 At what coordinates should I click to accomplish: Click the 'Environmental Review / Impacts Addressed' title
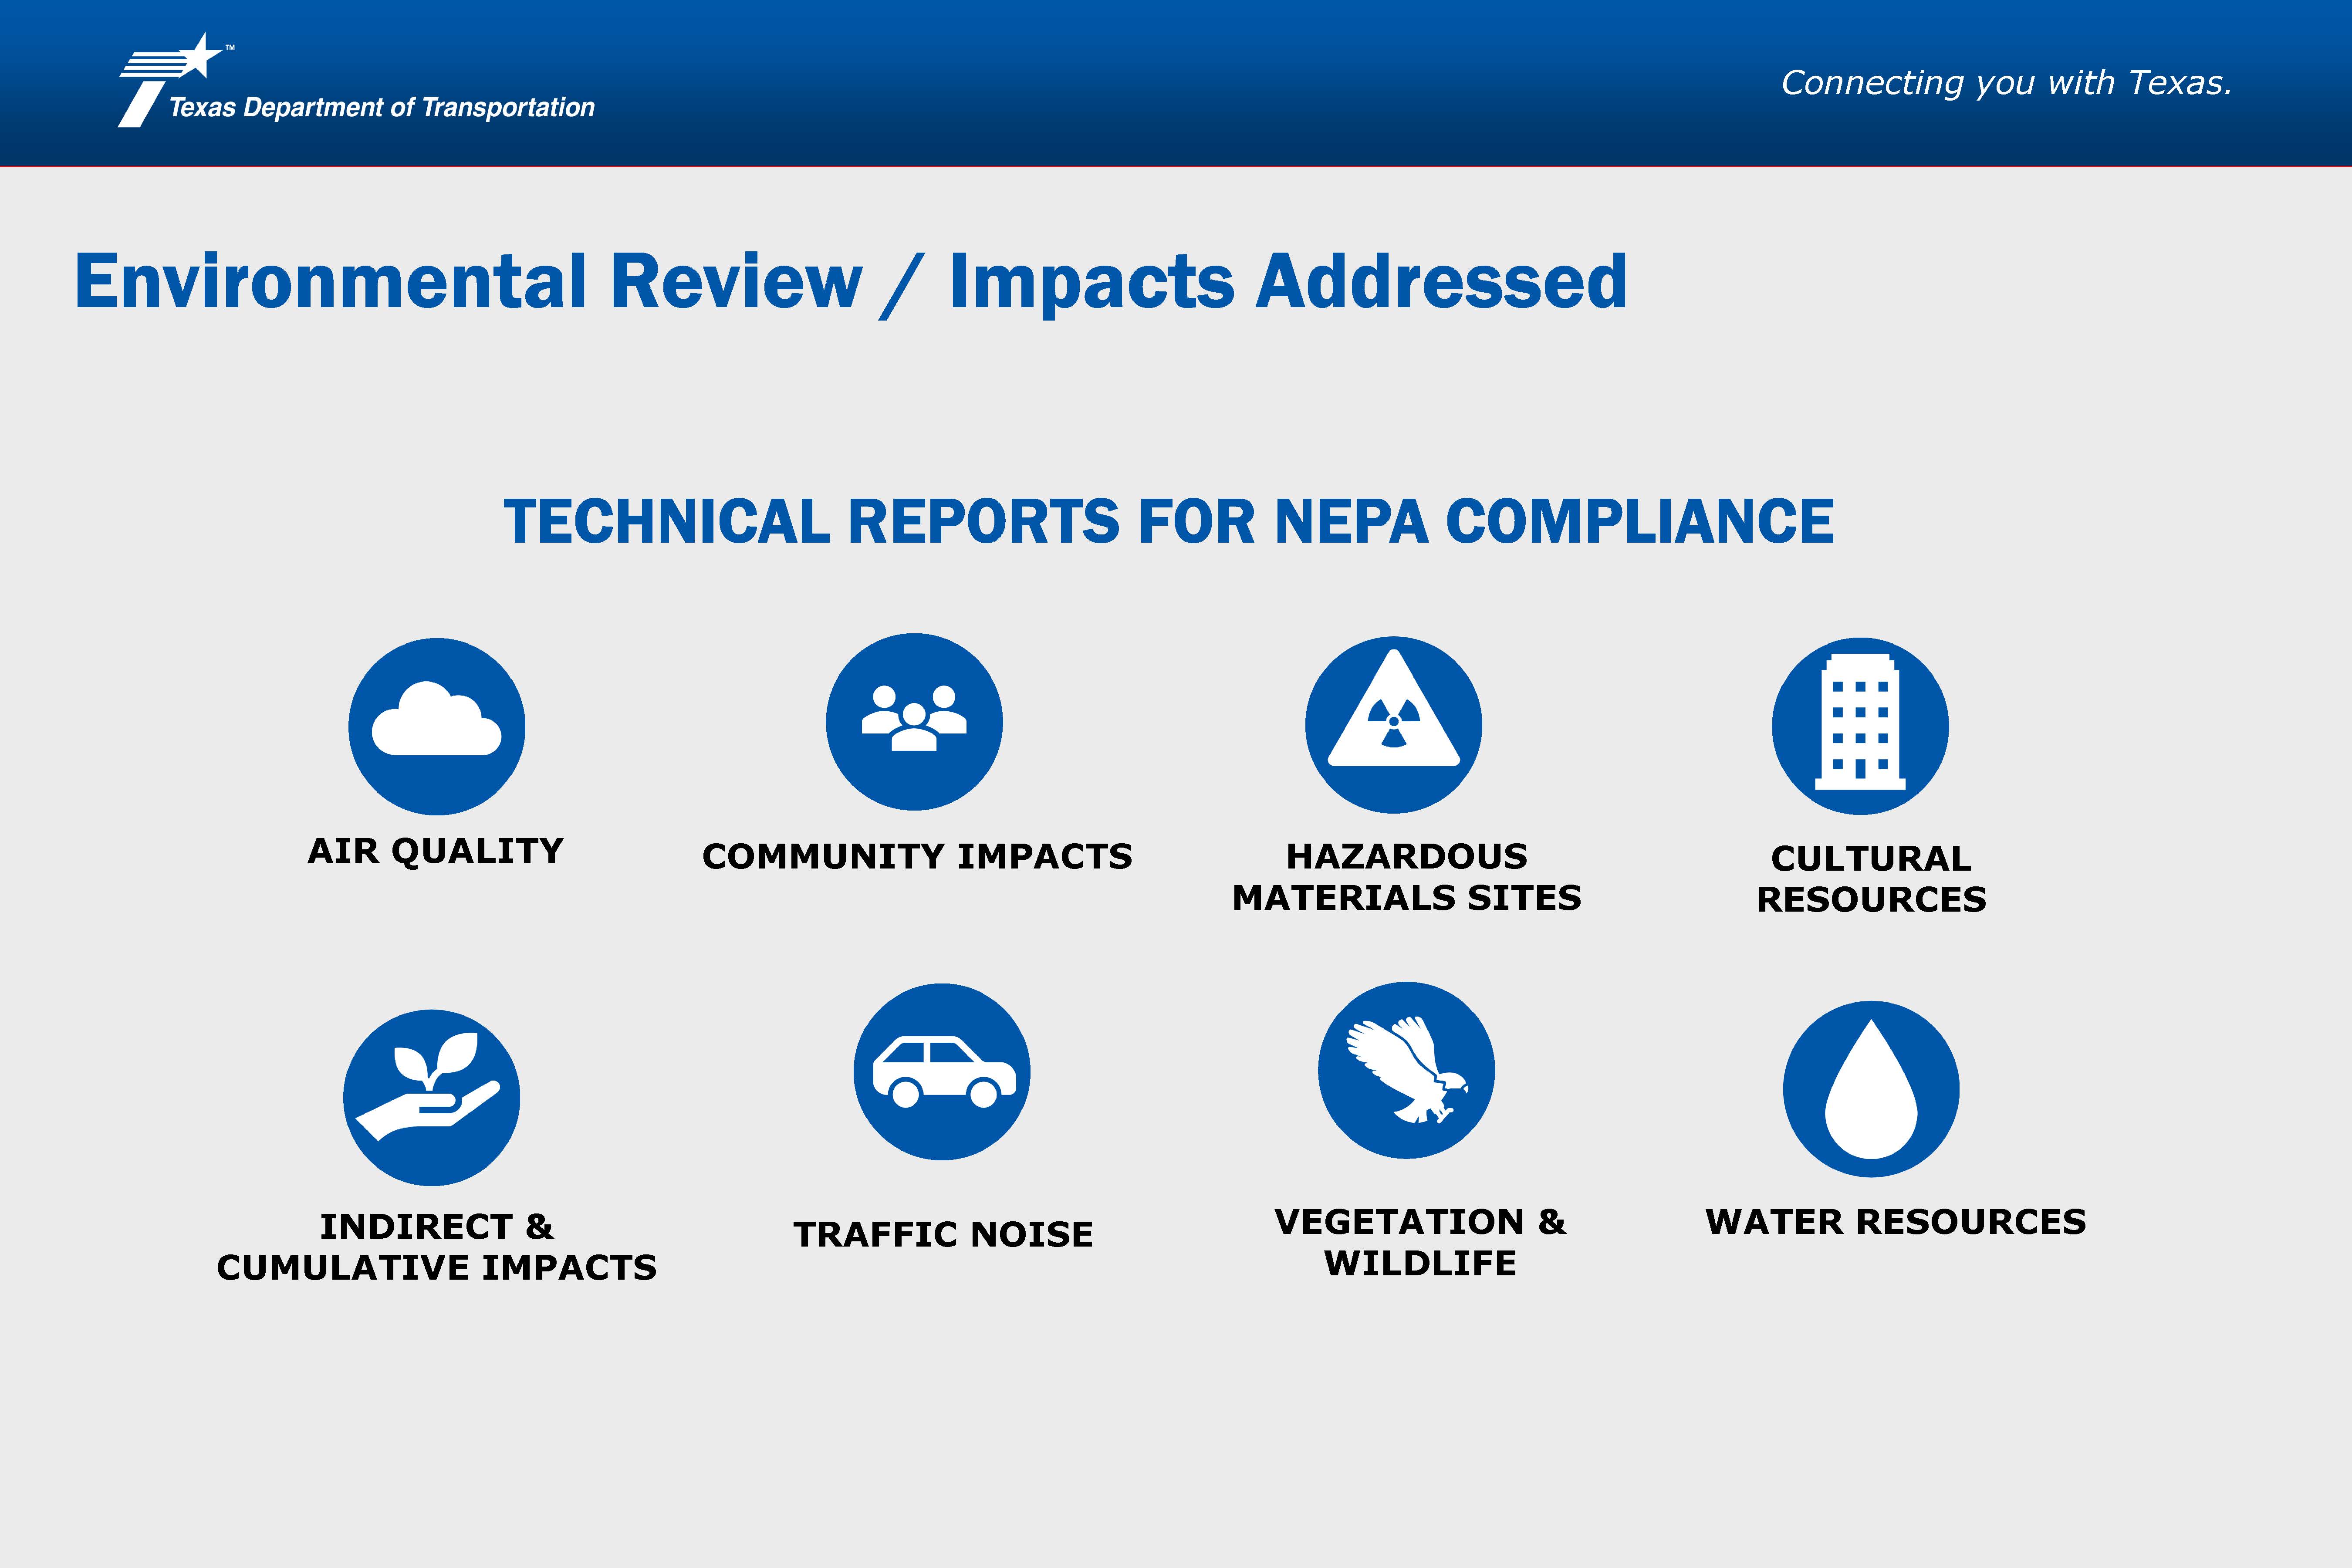pyautogui.click(x=851, y=283)
